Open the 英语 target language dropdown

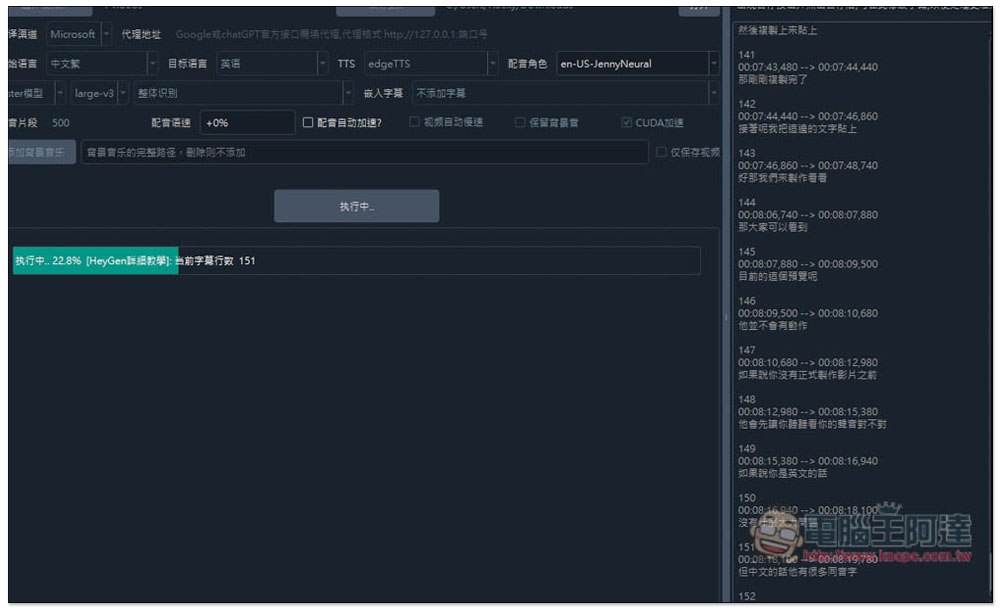pos(272,64)
